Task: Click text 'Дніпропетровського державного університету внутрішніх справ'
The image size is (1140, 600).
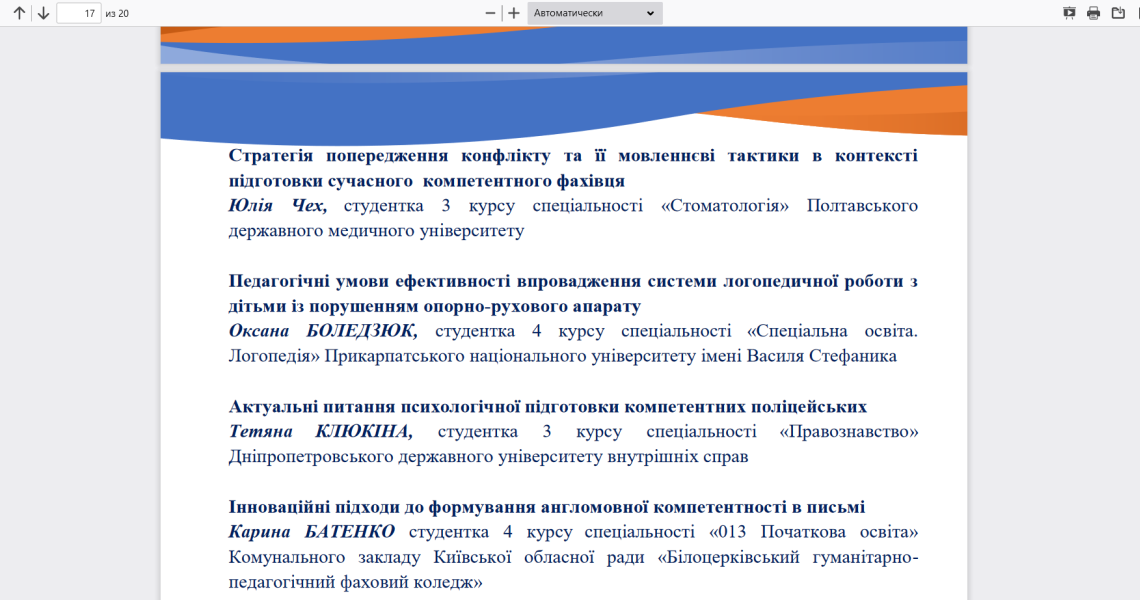Action: pos(489,457)
